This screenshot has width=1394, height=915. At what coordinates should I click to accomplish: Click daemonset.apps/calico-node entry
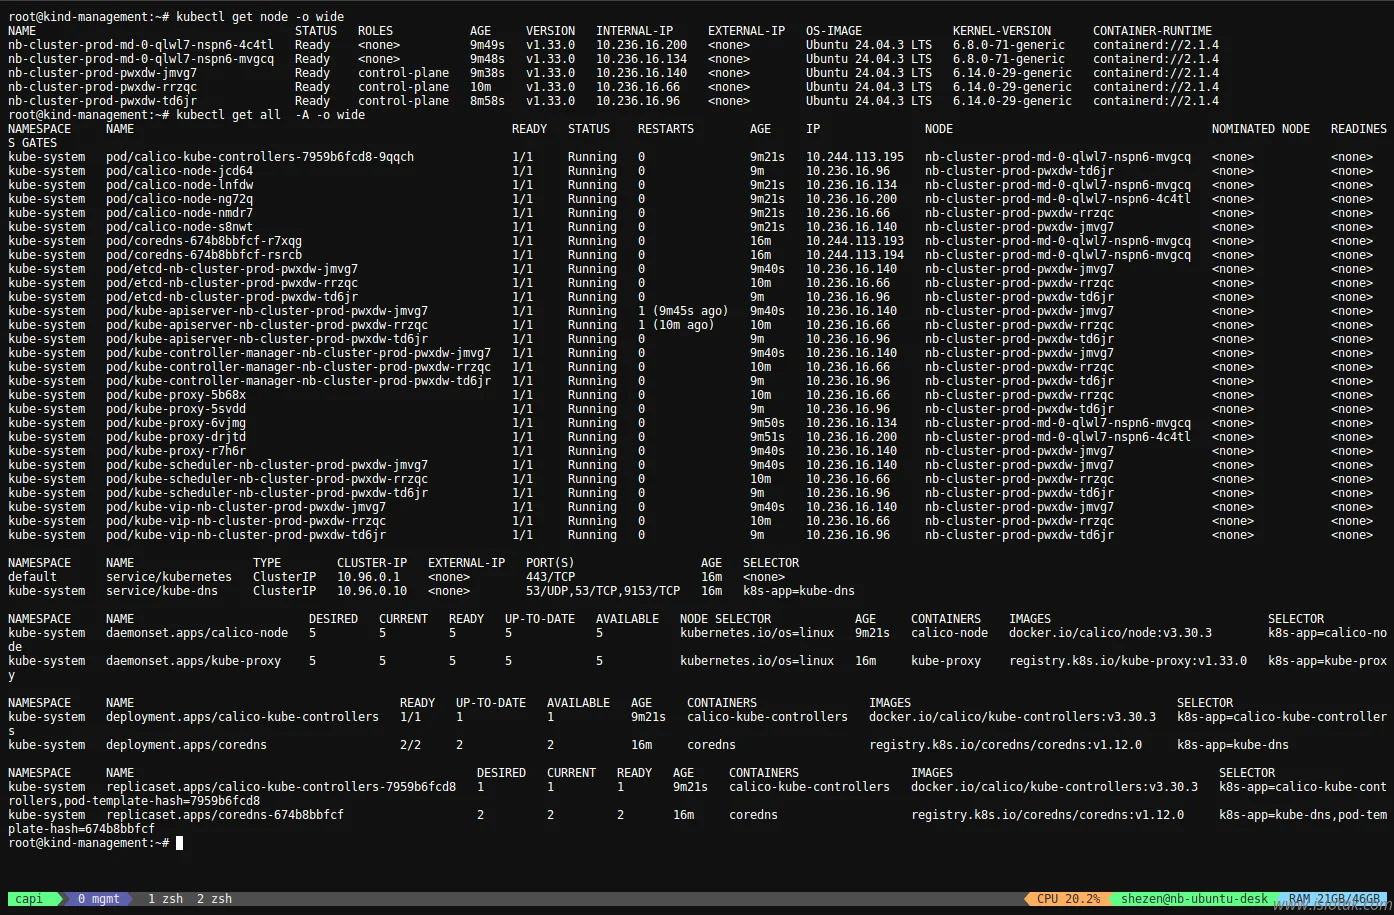pyautogui.click(x=197, y=633)
